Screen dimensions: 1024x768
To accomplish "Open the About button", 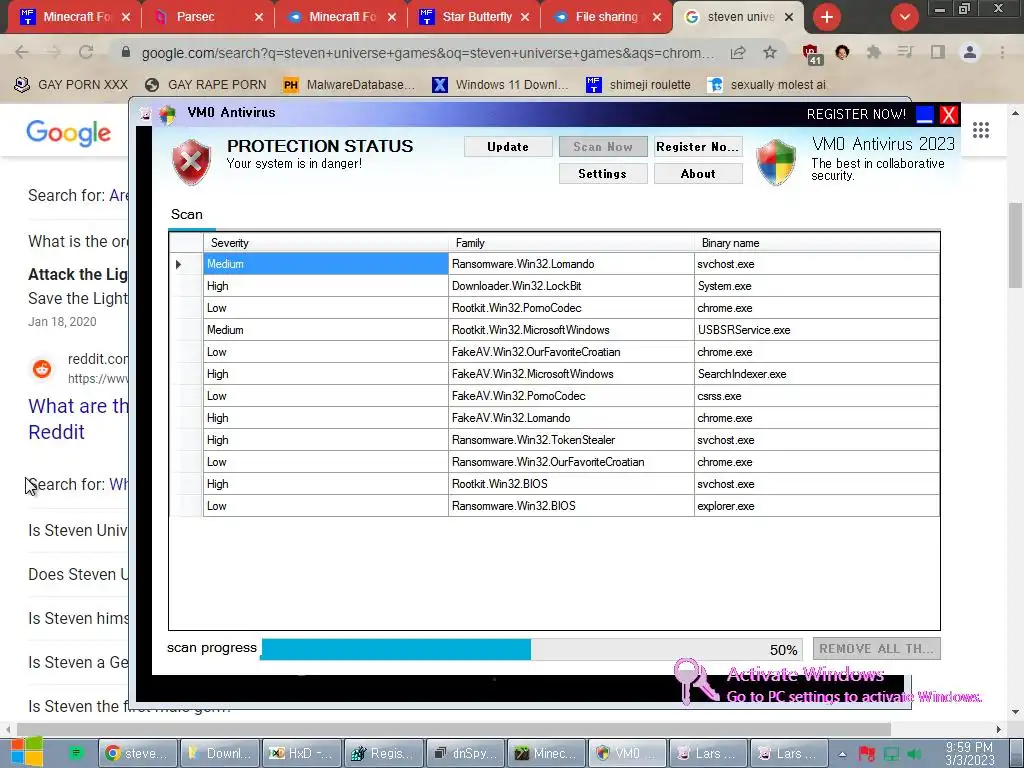I will (x=698, y=174).
